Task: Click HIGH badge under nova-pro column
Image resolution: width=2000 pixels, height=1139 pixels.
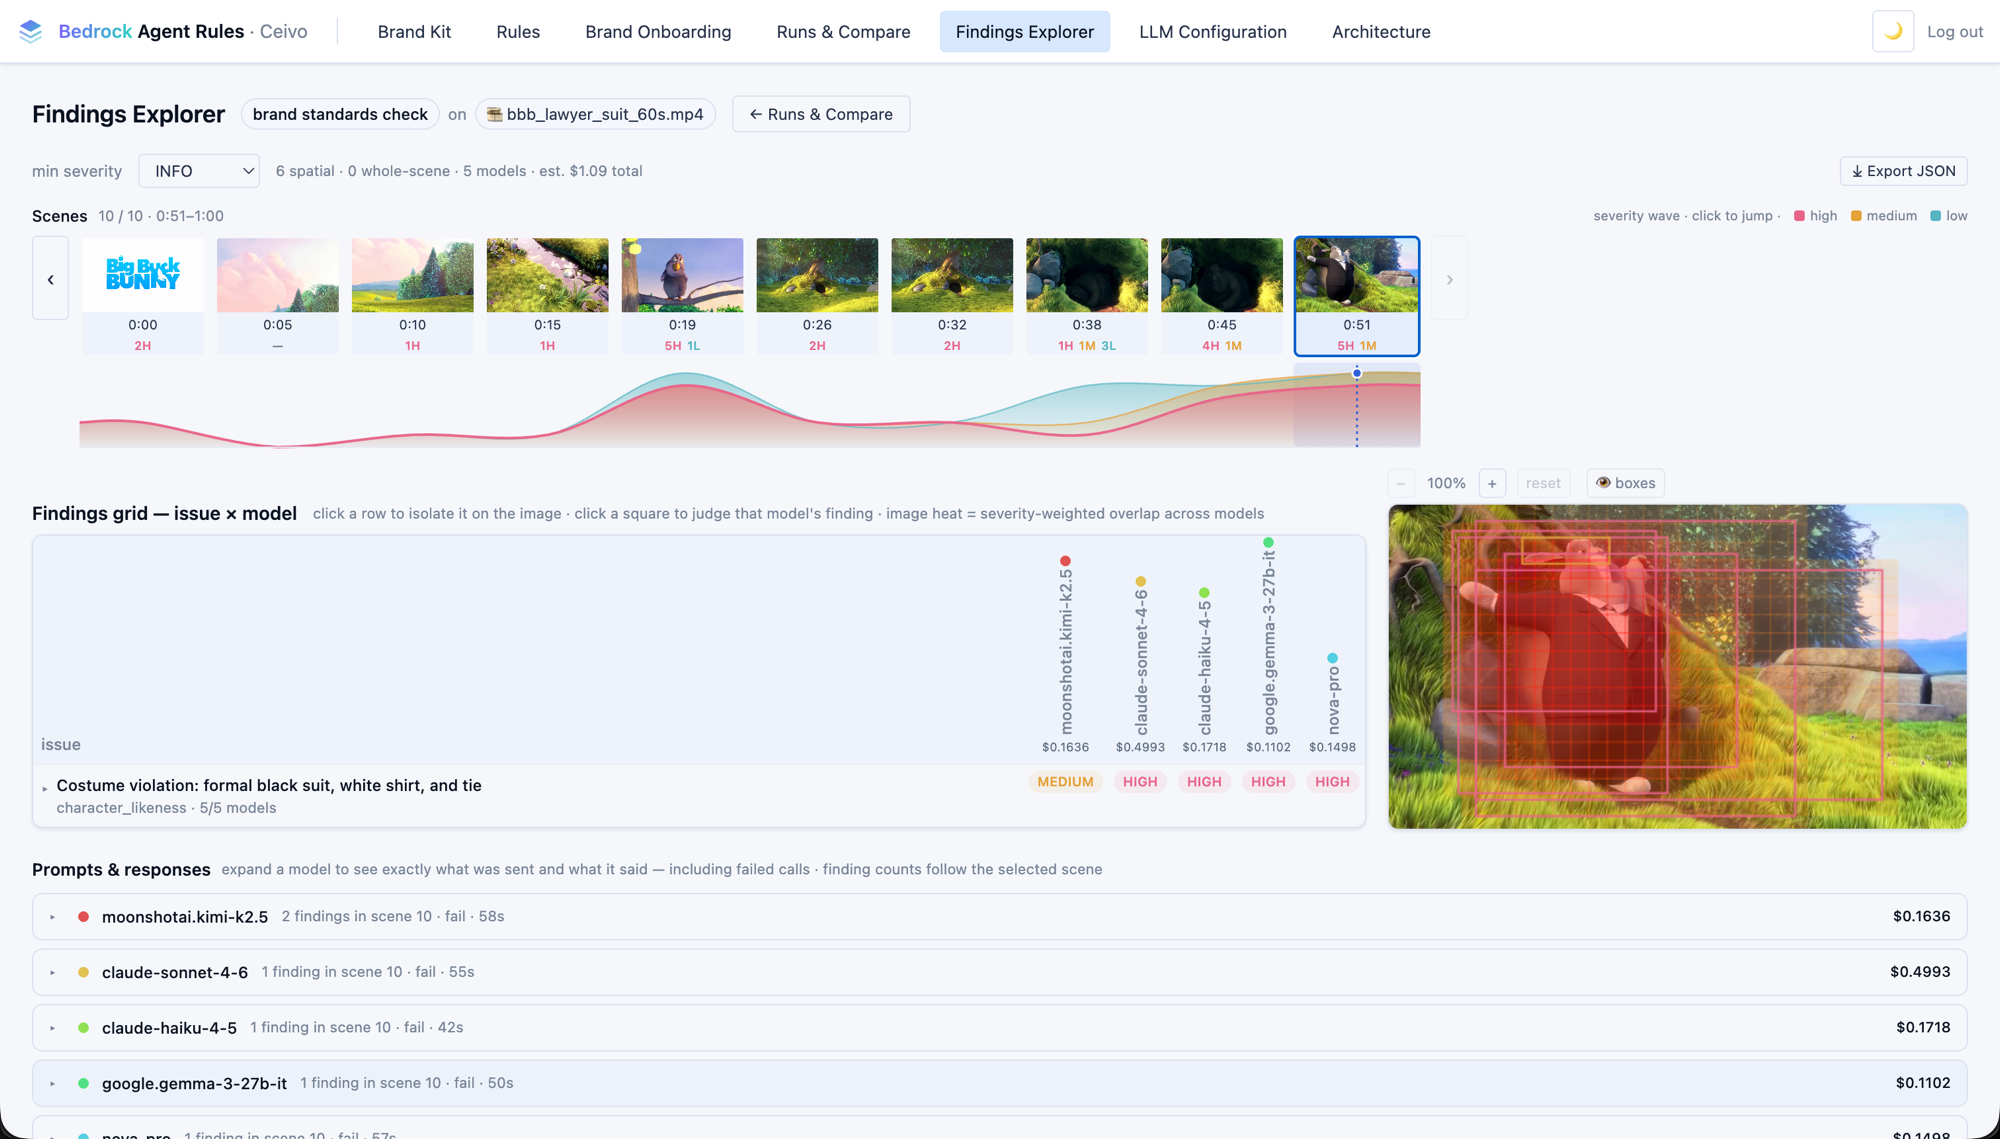Action: pyautogui.click(x=1332, y=782)
